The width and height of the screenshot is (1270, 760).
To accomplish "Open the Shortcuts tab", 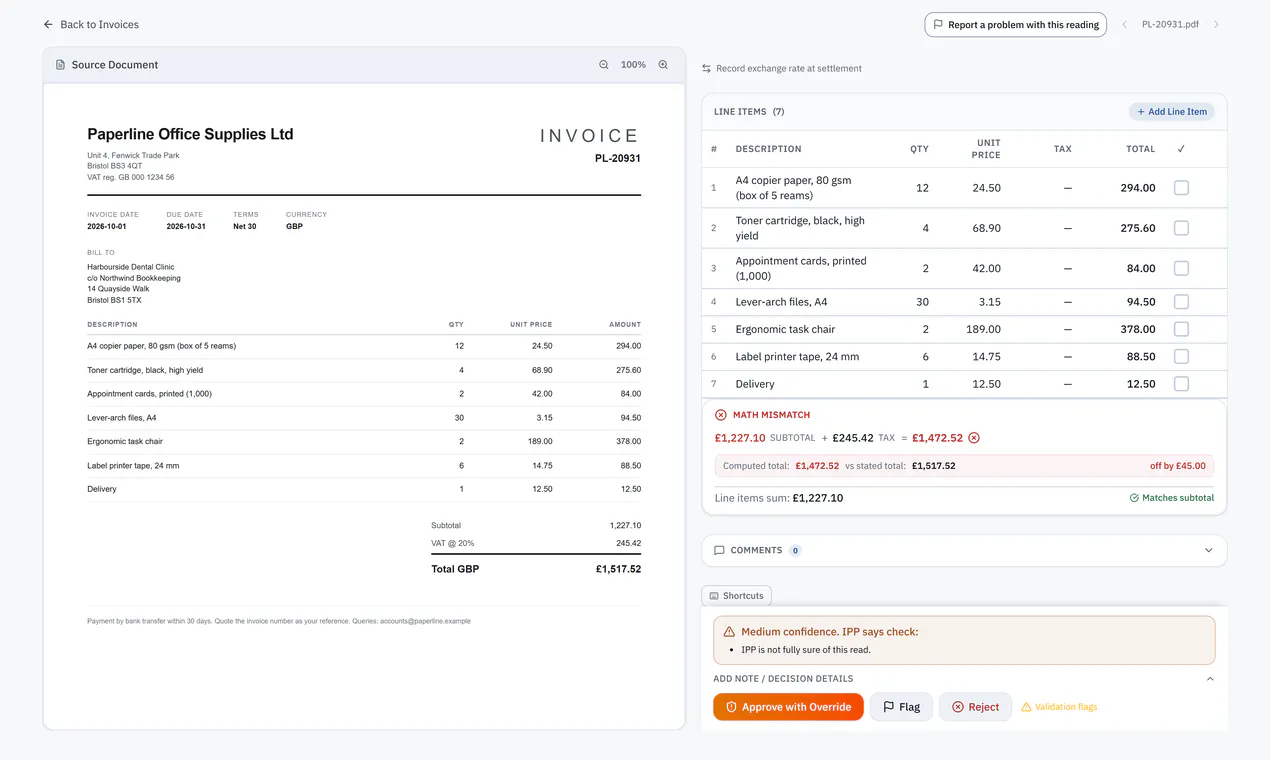I will coord(736,596).
